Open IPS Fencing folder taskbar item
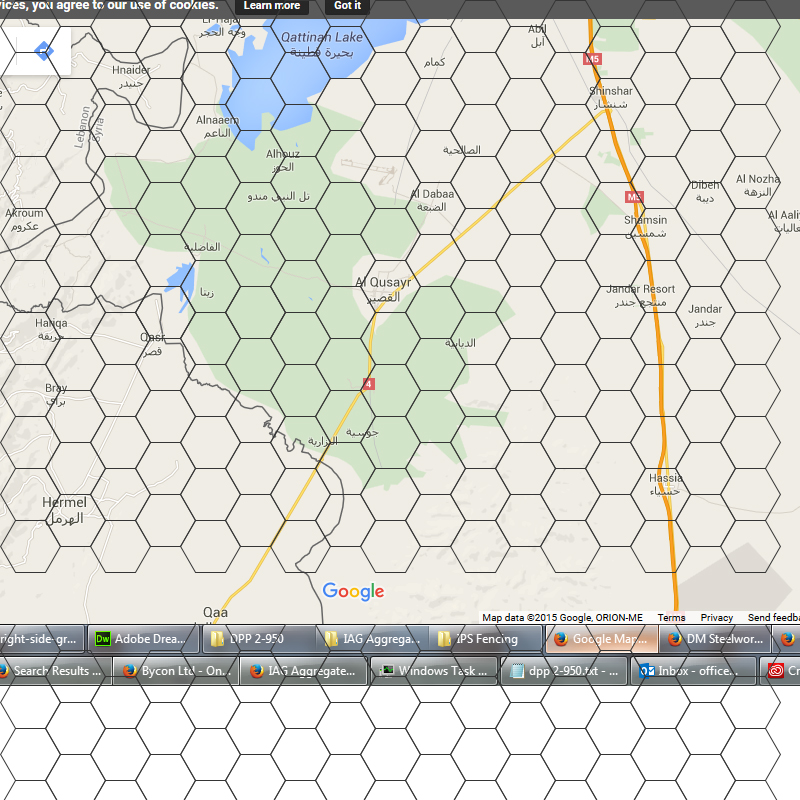Viewport: 800px width, 800px height. (486, 639)
